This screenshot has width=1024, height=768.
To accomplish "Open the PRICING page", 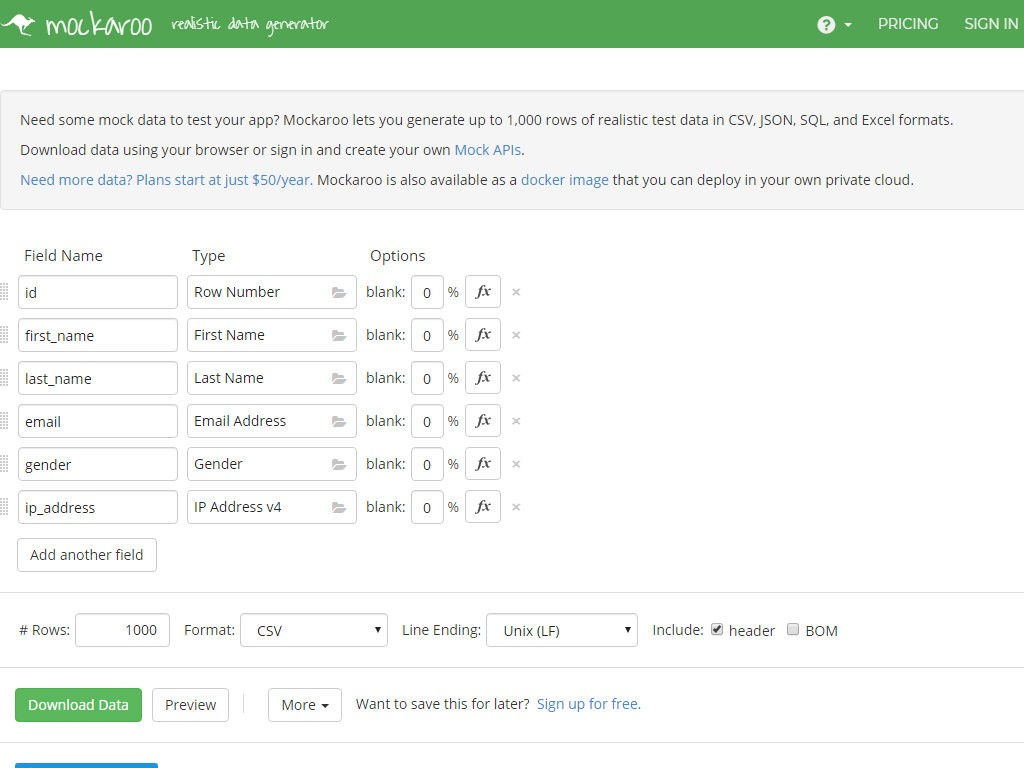I will click(x=908, y=24).
